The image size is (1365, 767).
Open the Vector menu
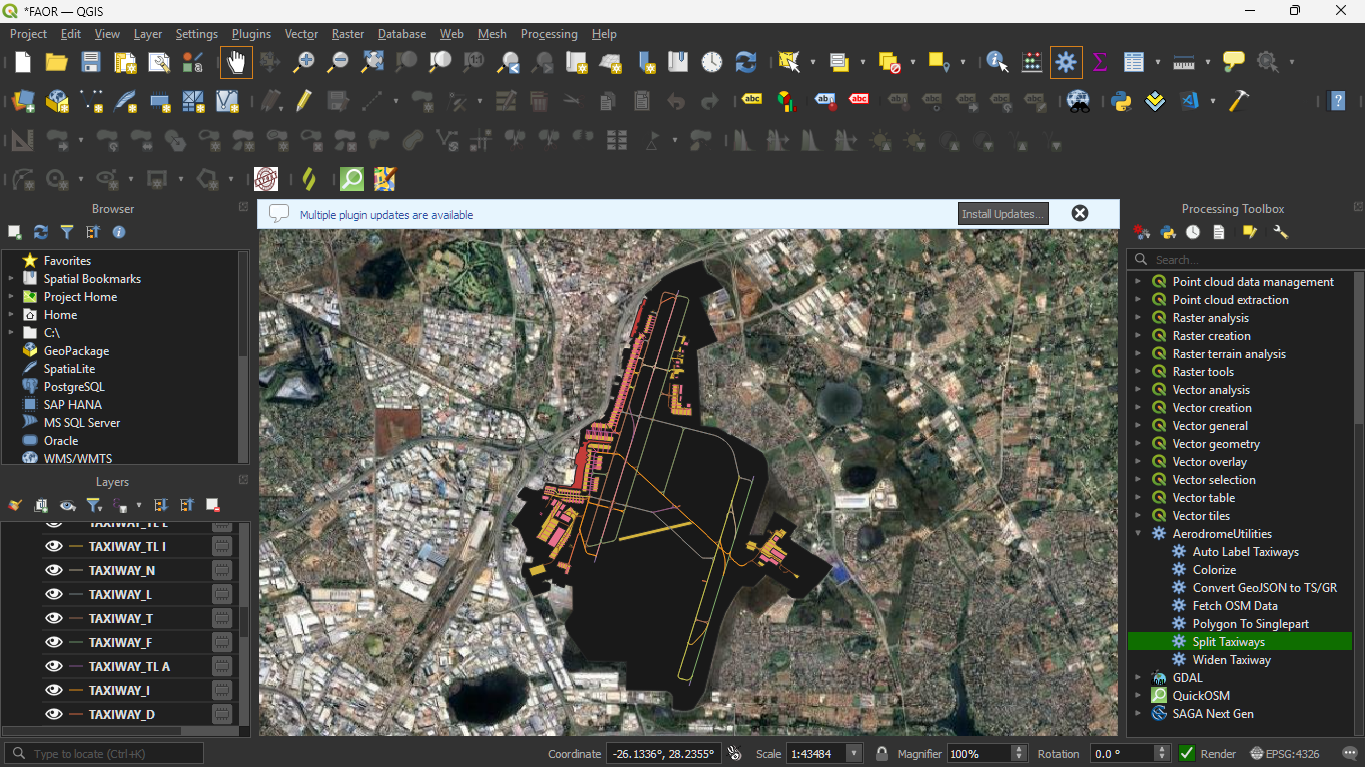[301, 34]
